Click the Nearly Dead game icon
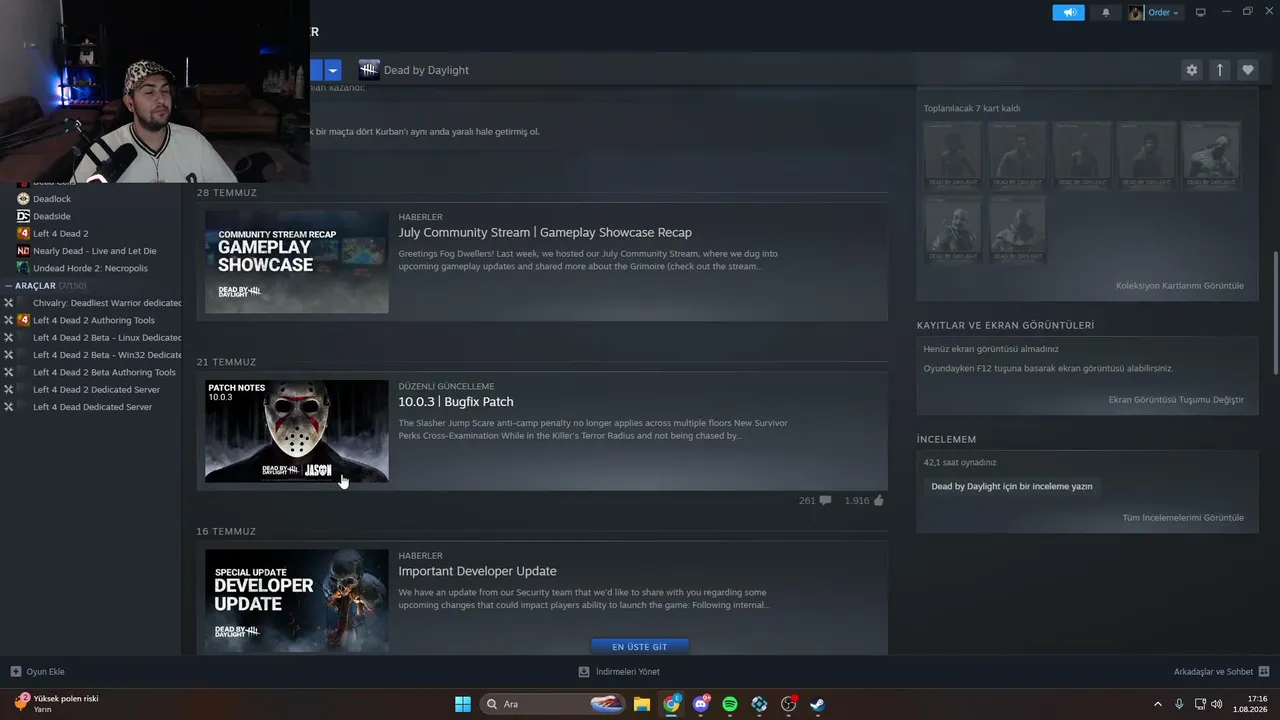The height and width of the screenshot is (720, 1280). pos(24,251)
